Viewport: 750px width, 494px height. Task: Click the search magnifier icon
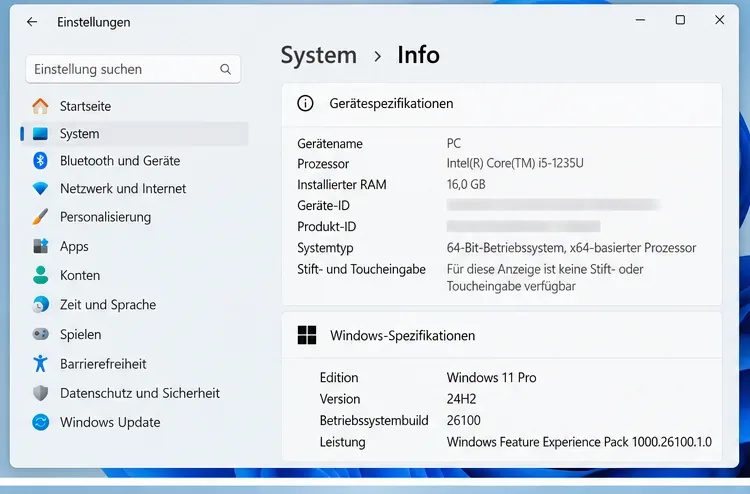(x=225, y=69)
